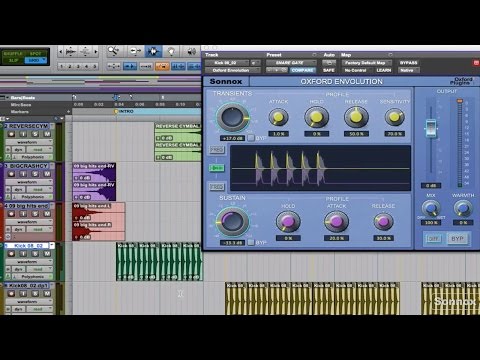Image resolution: width=480 pixels, height=360 pixels.
Task: Click the horizontal zoom in arrow
Action: tap(96, 51)
